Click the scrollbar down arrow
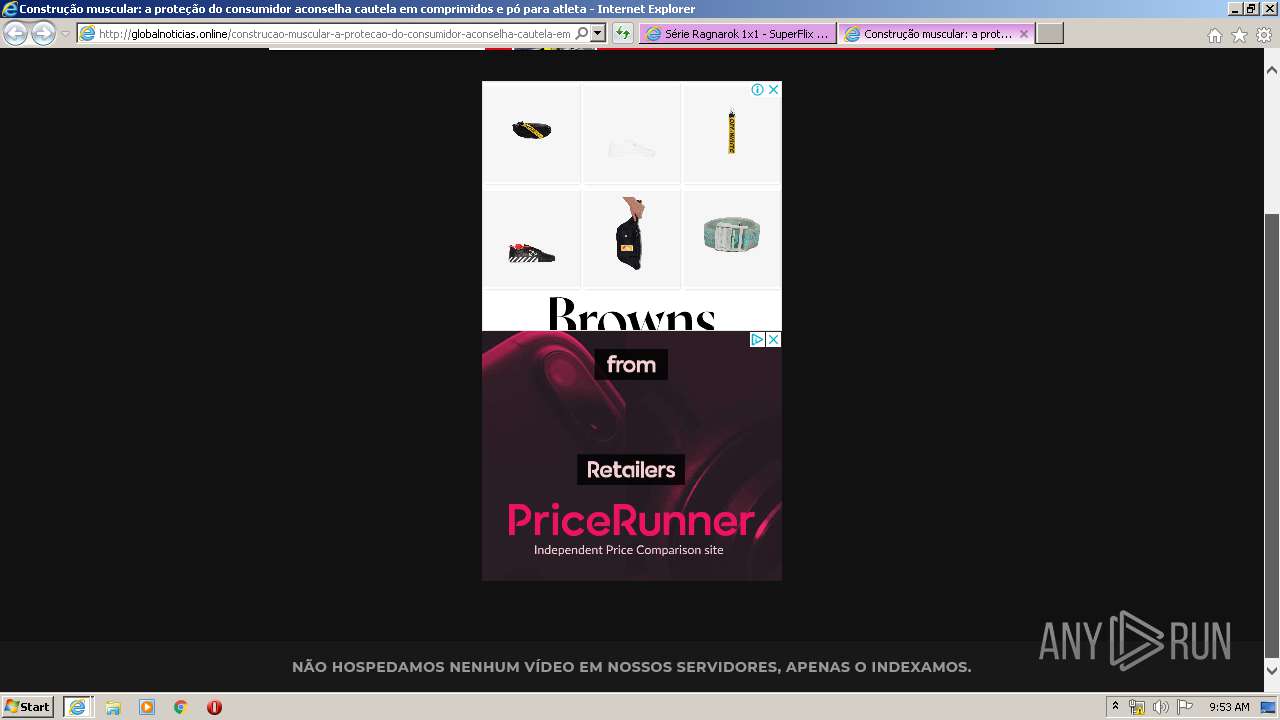 point(1272,670)
